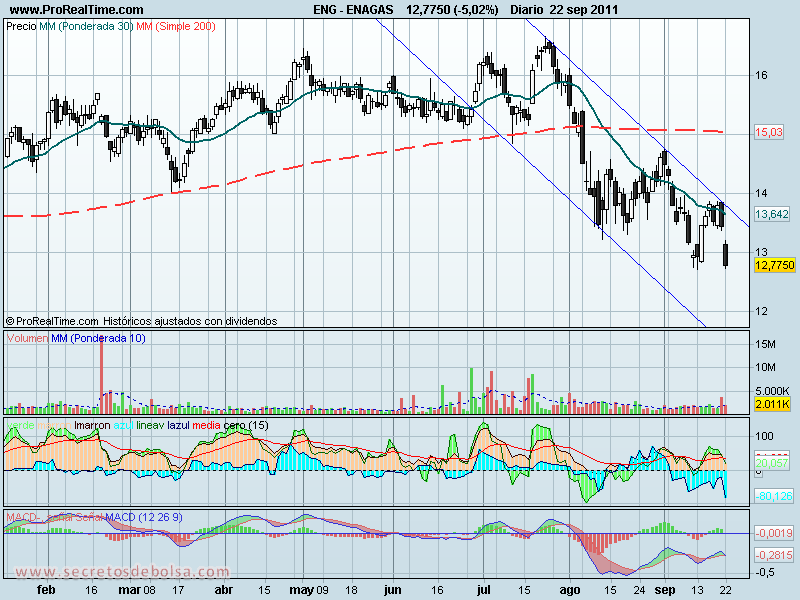Click the jun month label on time axis
This screenshot has height=600, width=800.
click(x=392, y=590)
